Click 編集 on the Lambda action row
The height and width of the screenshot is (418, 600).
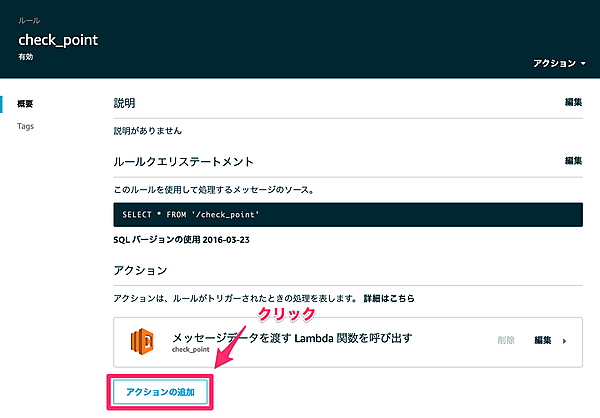pos(543,340)
